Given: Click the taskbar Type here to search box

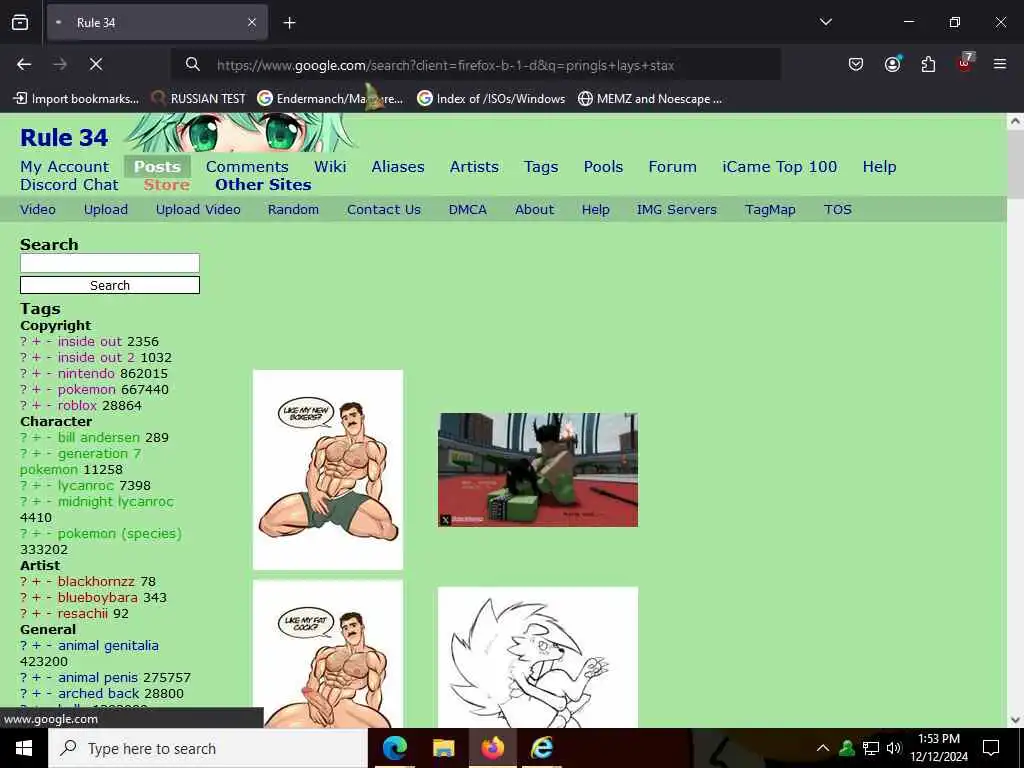Looking at the screenshot, I should (x=208, y=748).
